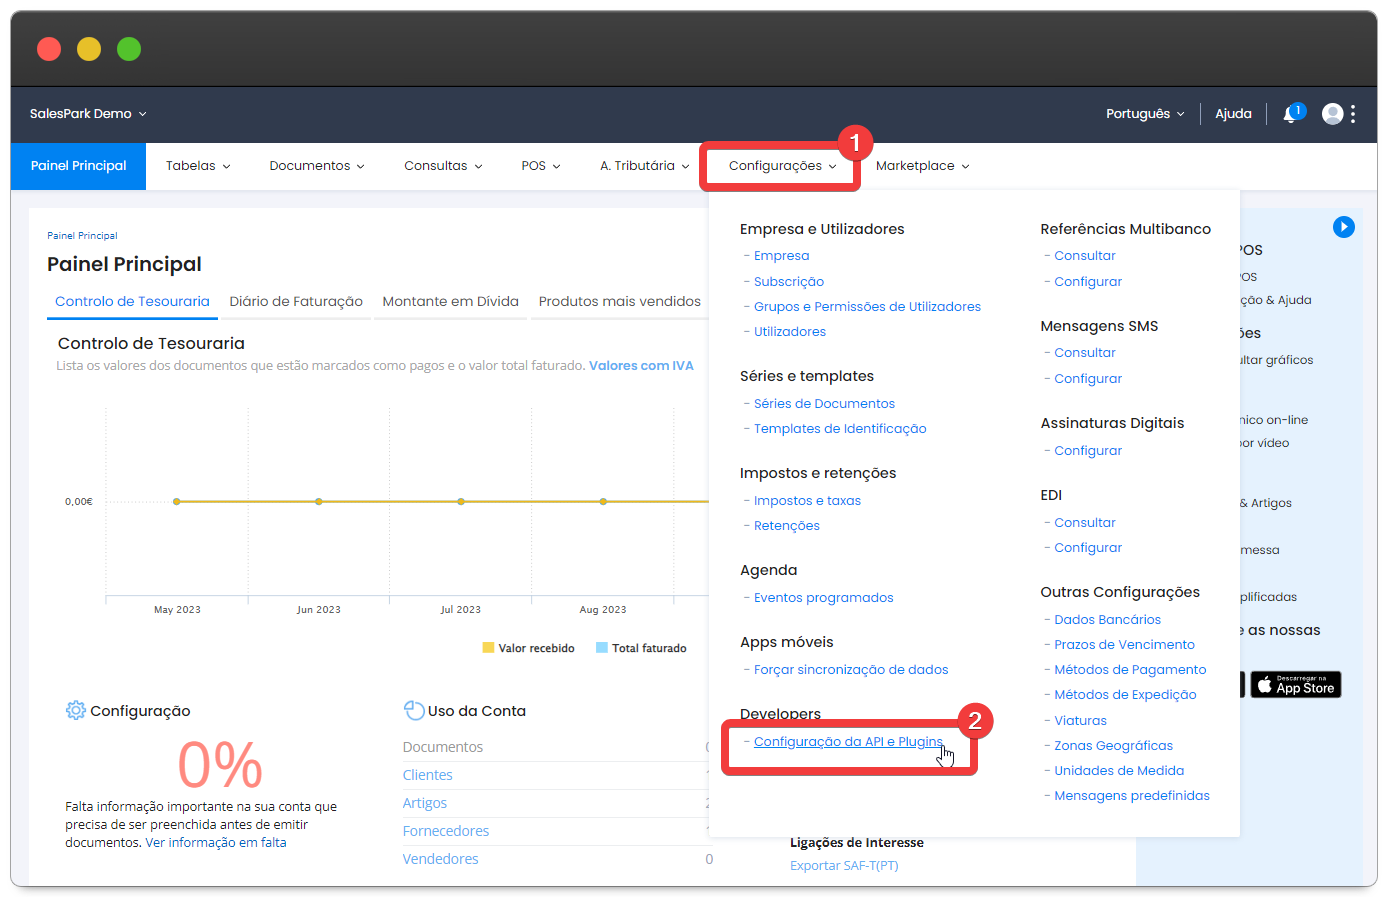This screenshot has width=1388, height=897.
Task: Expand the Tabelas menu dropdown
Action: (197, 166)
